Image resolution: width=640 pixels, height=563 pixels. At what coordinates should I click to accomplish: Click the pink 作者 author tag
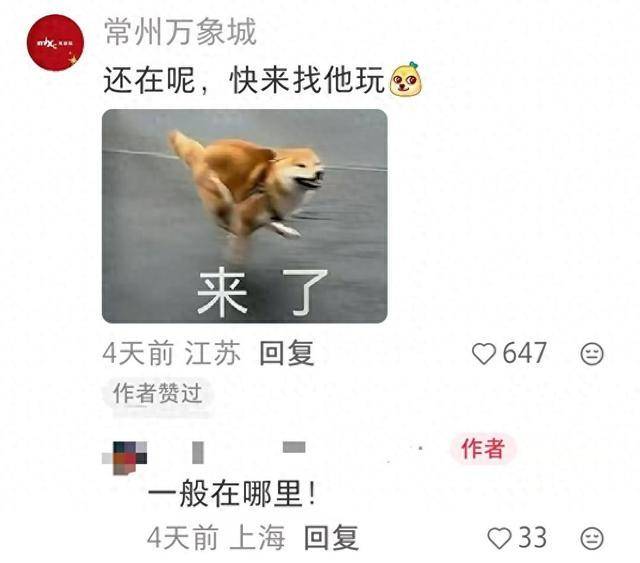point(483,449)
